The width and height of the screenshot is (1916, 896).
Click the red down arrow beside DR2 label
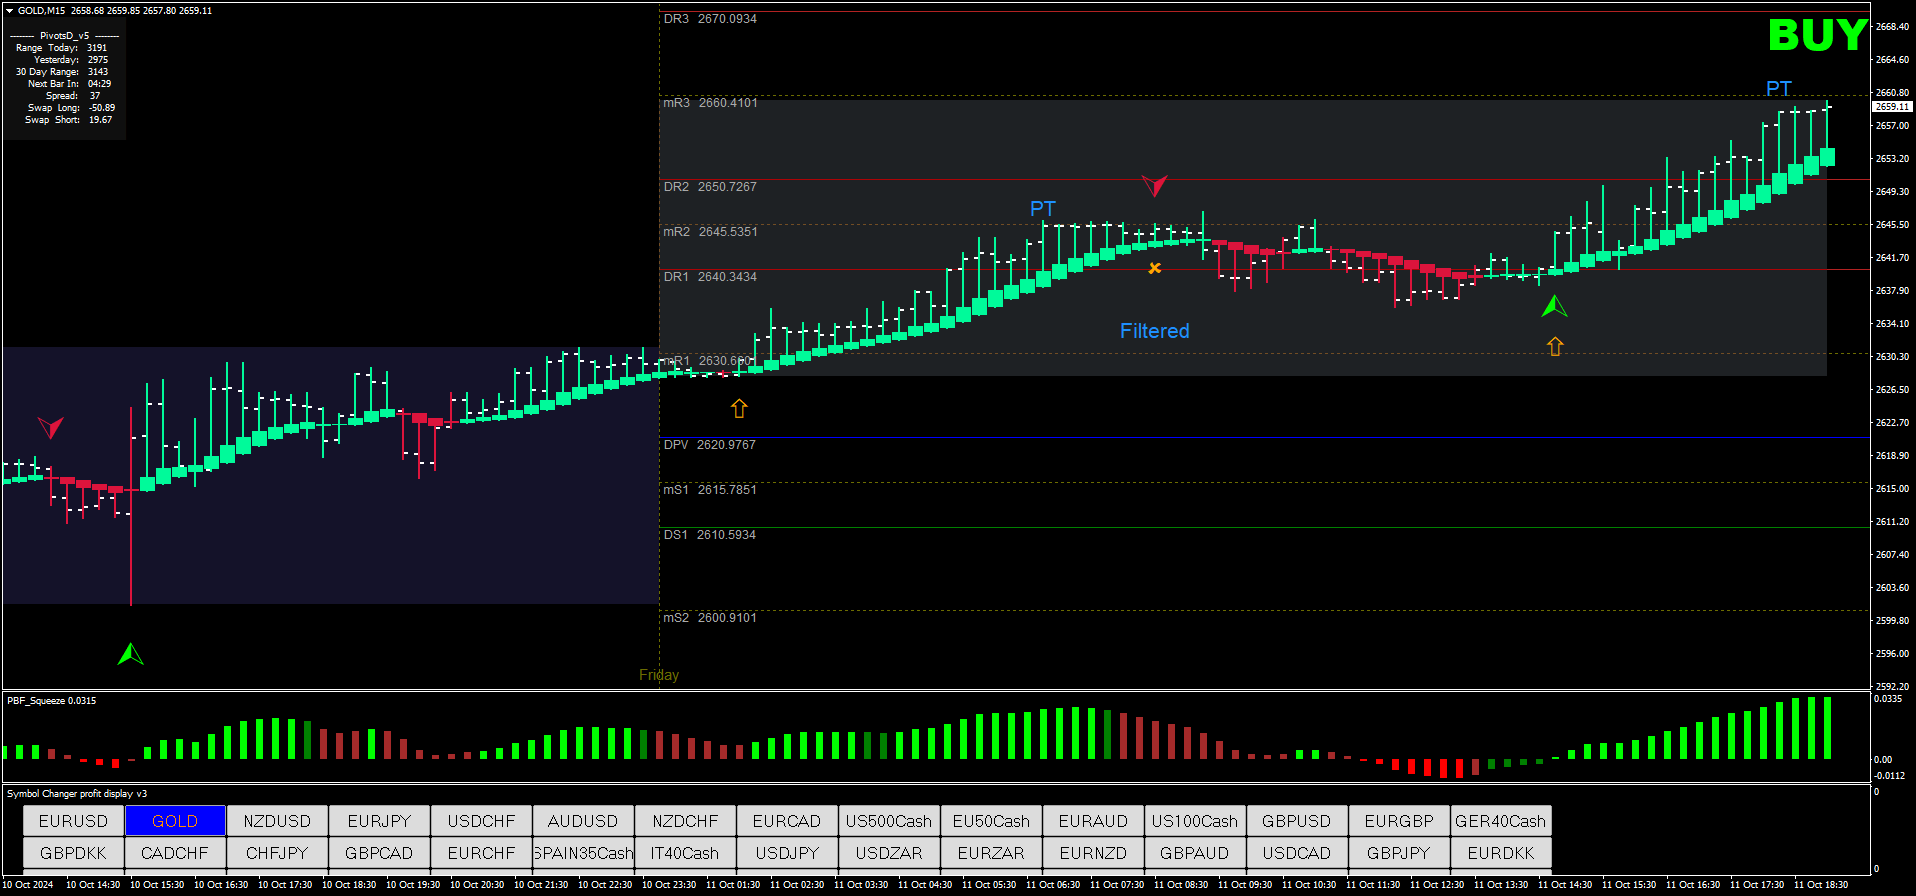1154,186
